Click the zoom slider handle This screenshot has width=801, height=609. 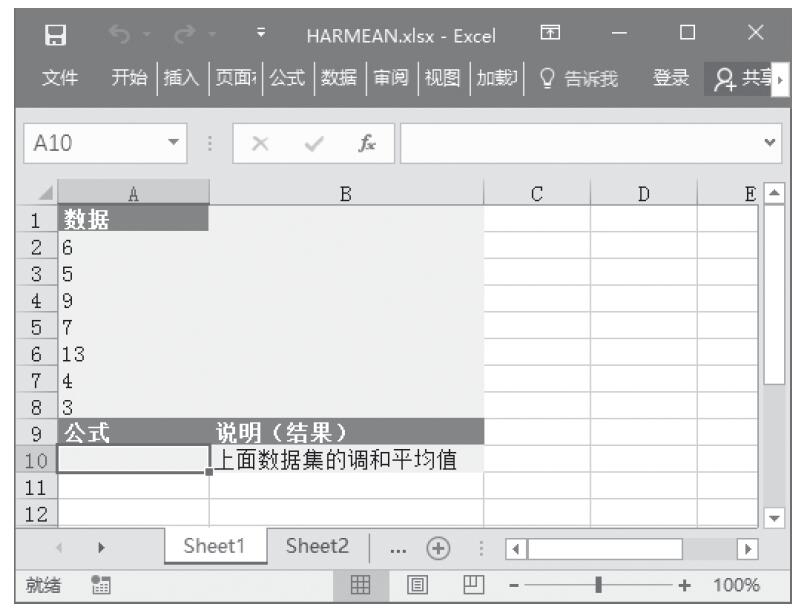tap(599, 586)
